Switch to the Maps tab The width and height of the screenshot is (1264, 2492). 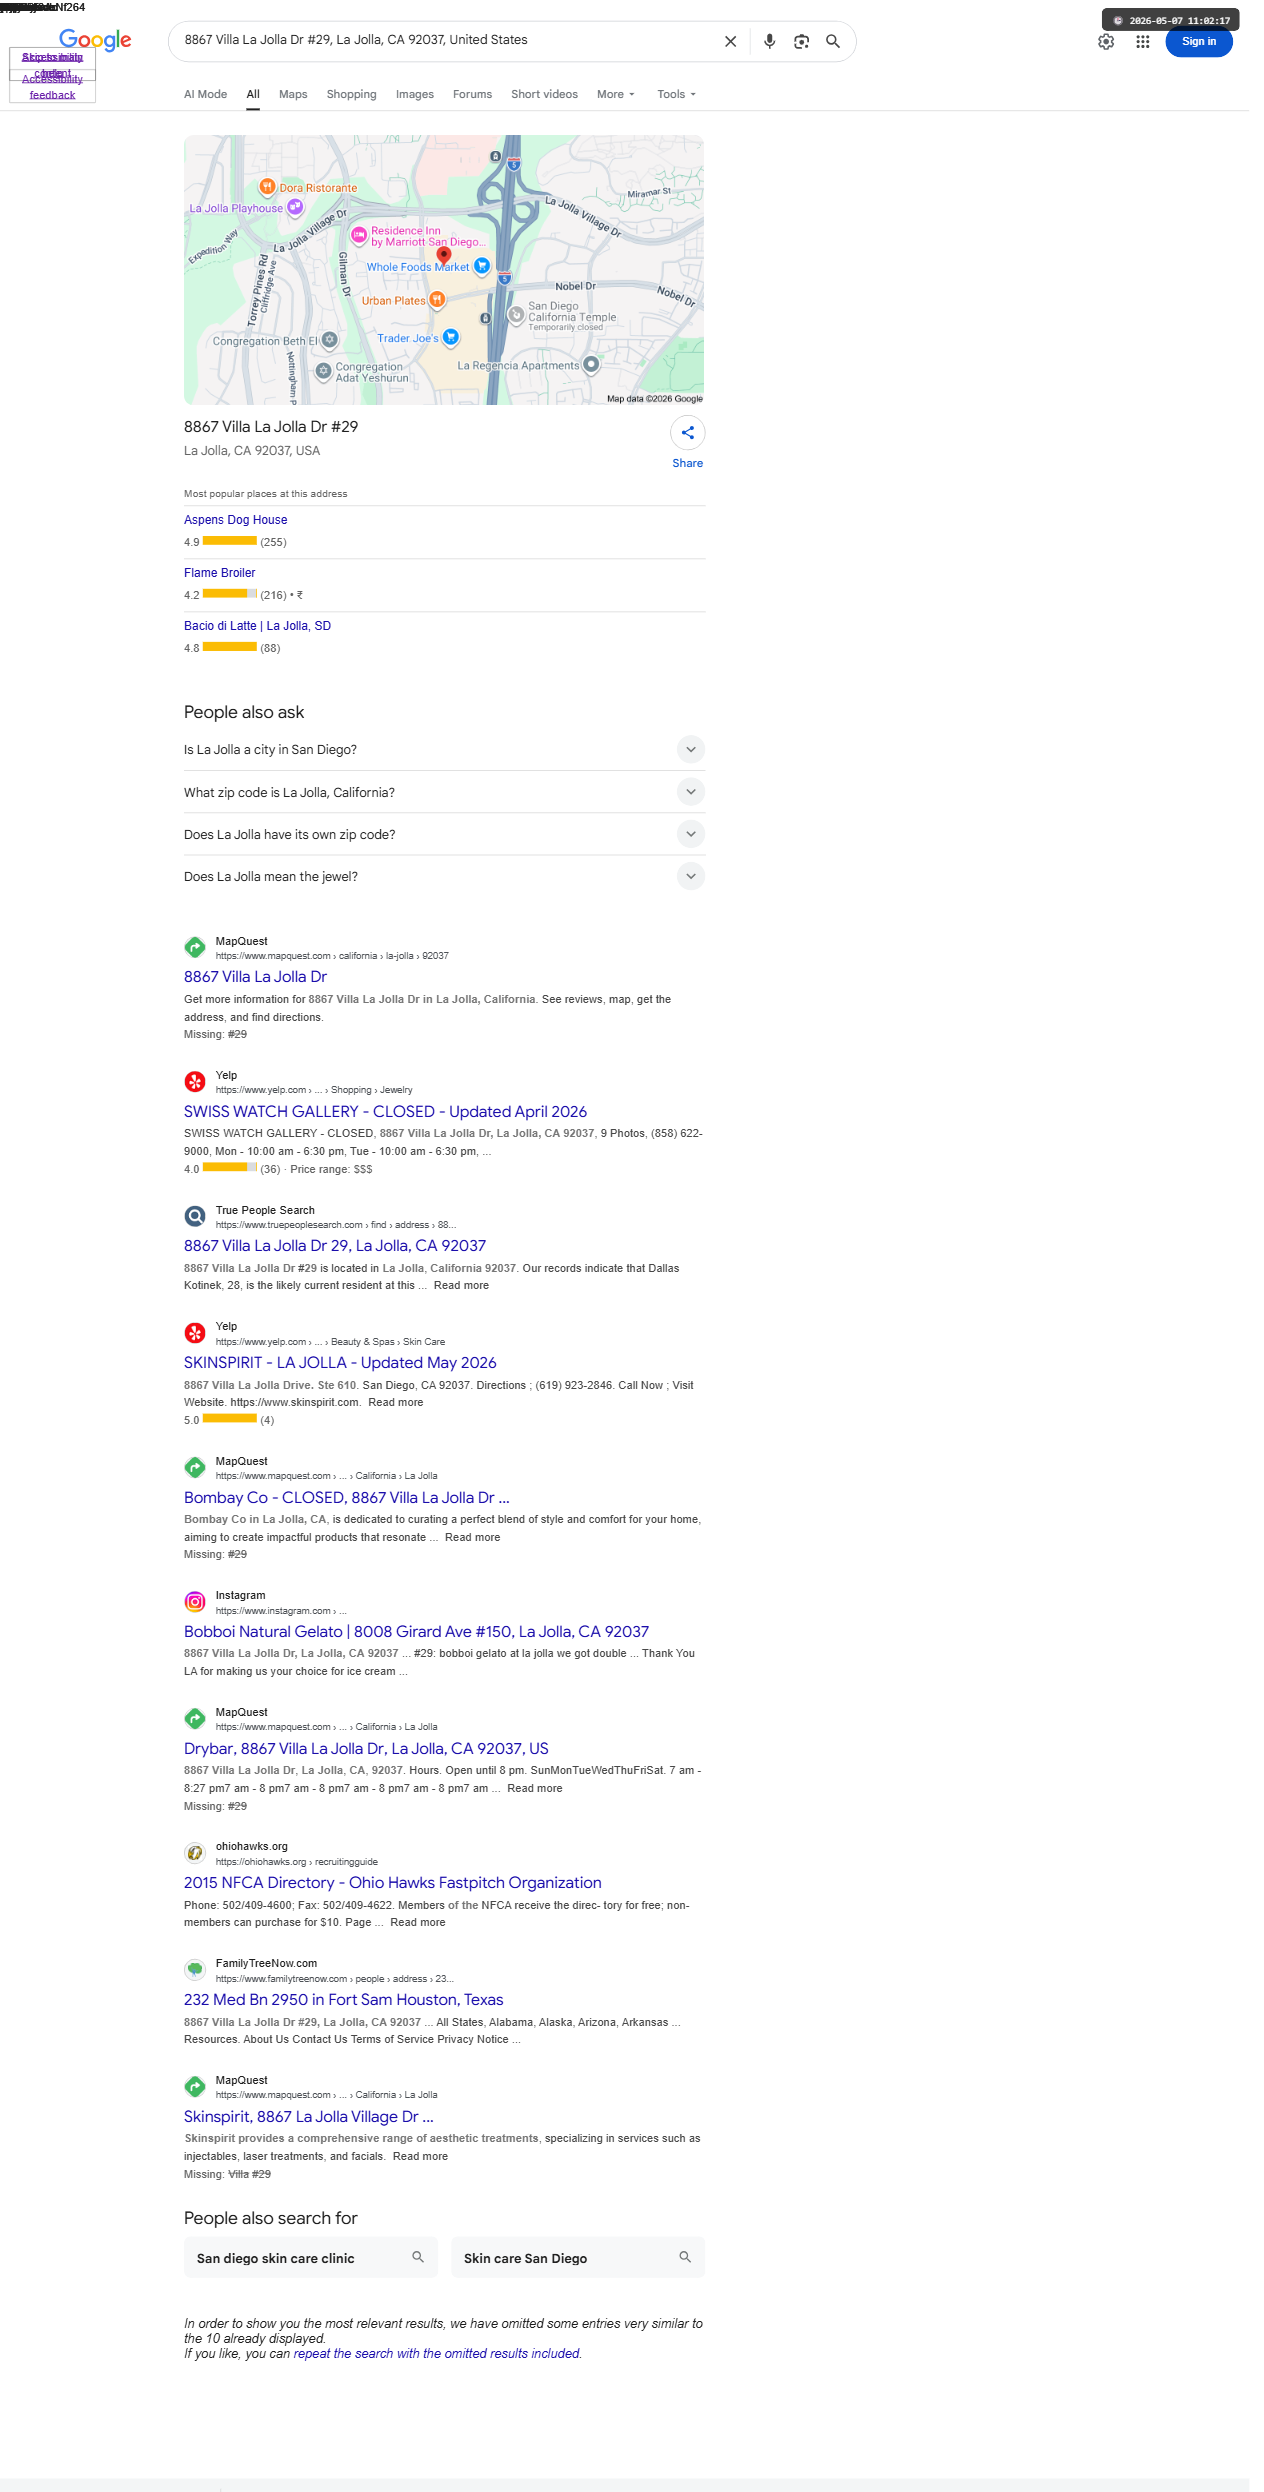coord(293,94)
